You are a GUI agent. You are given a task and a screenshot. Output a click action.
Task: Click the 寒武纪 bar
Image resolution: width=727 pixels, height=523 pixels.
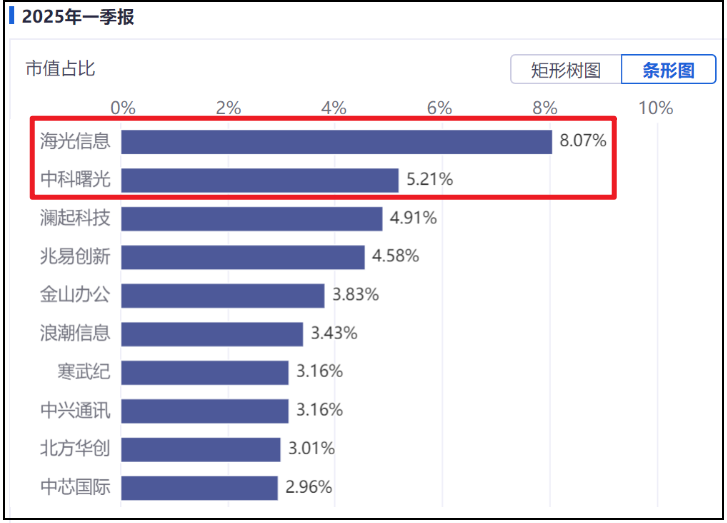(x=205, y=373)
